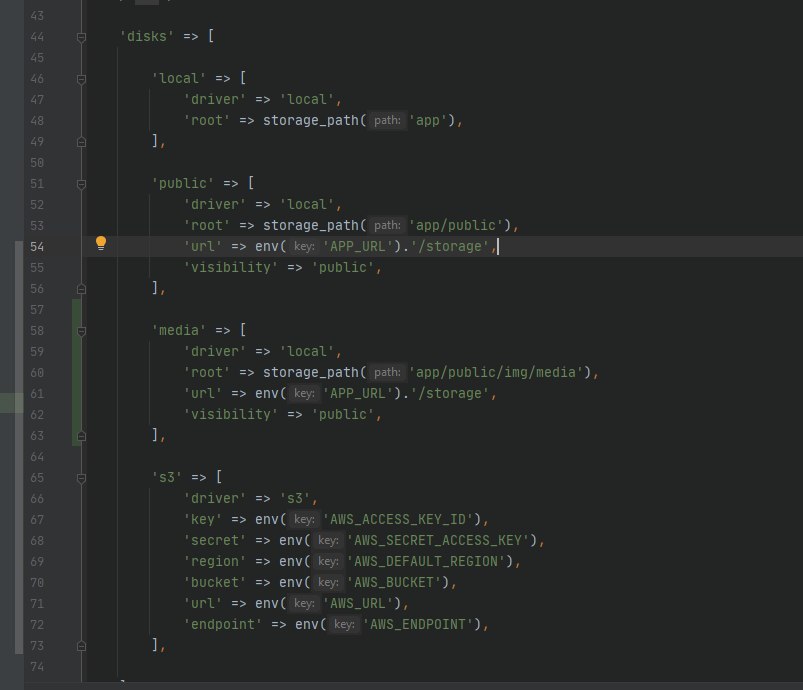The image size is (803, 690).
Task: Collapse the 'public' array fold on line 51
Action: tap(81, 184)
